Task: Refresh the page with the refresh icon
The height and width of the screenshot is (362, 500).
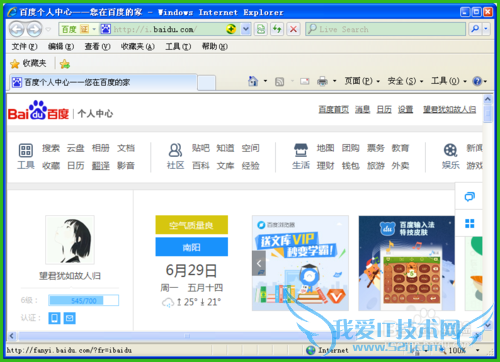Action: 277,29
